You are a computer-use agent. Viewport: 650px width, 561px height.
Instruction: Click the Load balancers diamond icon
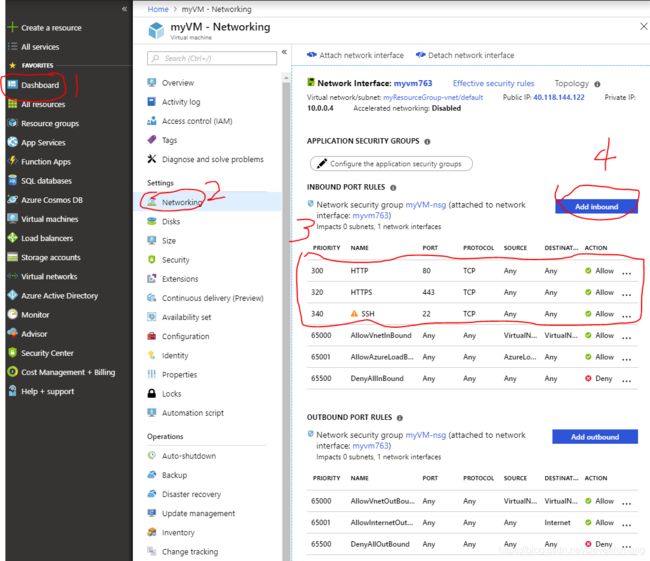point(12,238)
